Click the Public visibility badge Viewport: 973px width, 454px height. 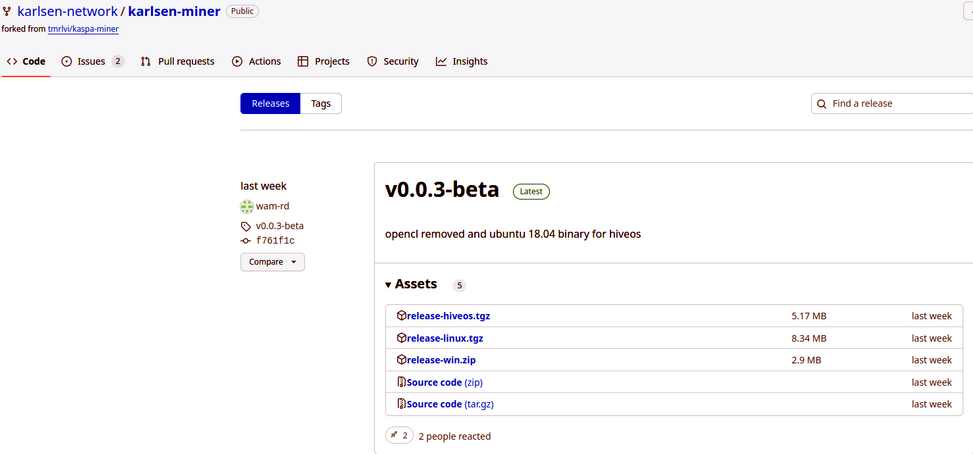pyautogui.click(x=243, y=11)
